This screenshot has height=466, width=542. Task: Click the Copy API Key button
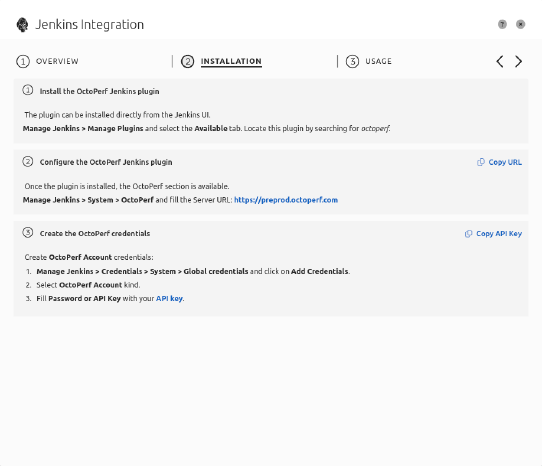(x=493, y=234)
